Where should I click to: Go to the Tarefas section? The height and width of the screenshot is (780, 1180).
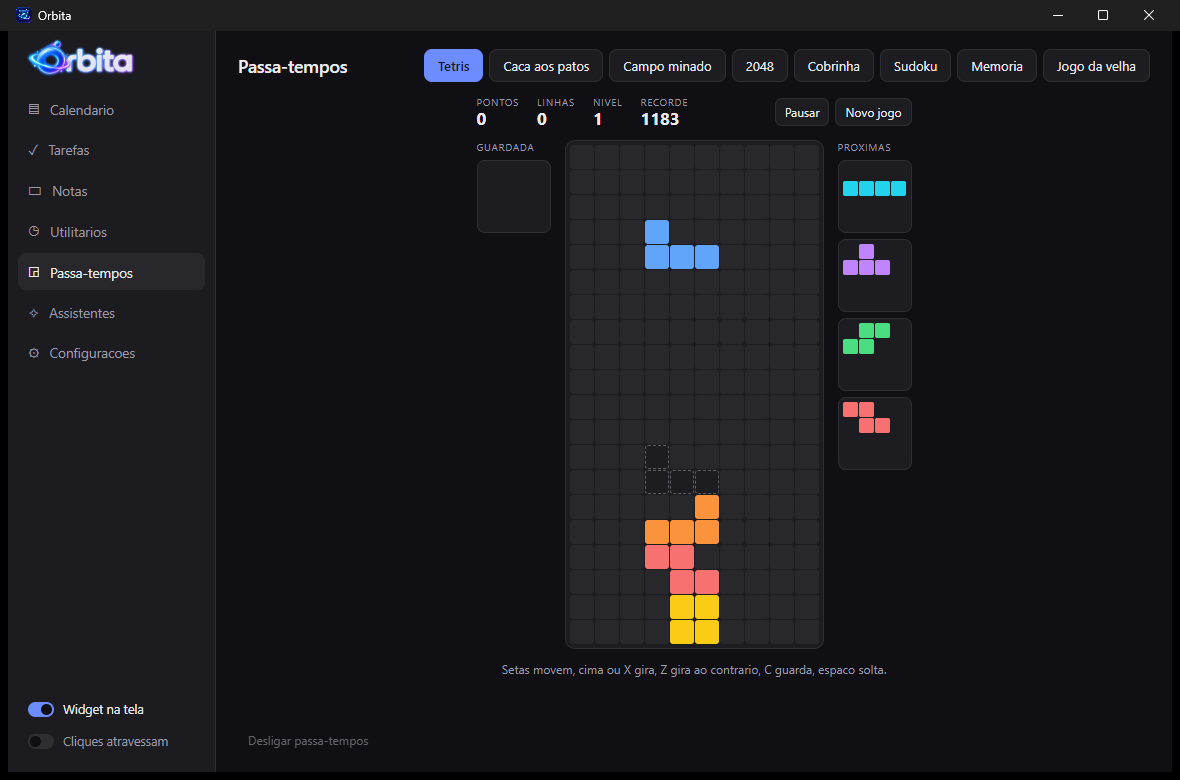[x=111, y=150]
